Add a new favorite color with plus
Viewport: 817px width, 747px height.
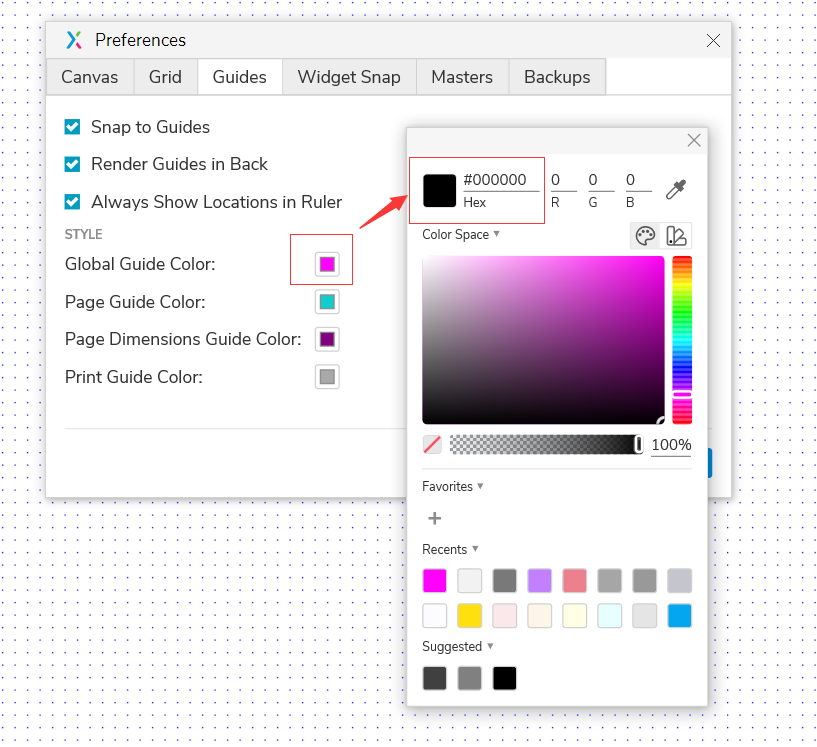(434, 518)
